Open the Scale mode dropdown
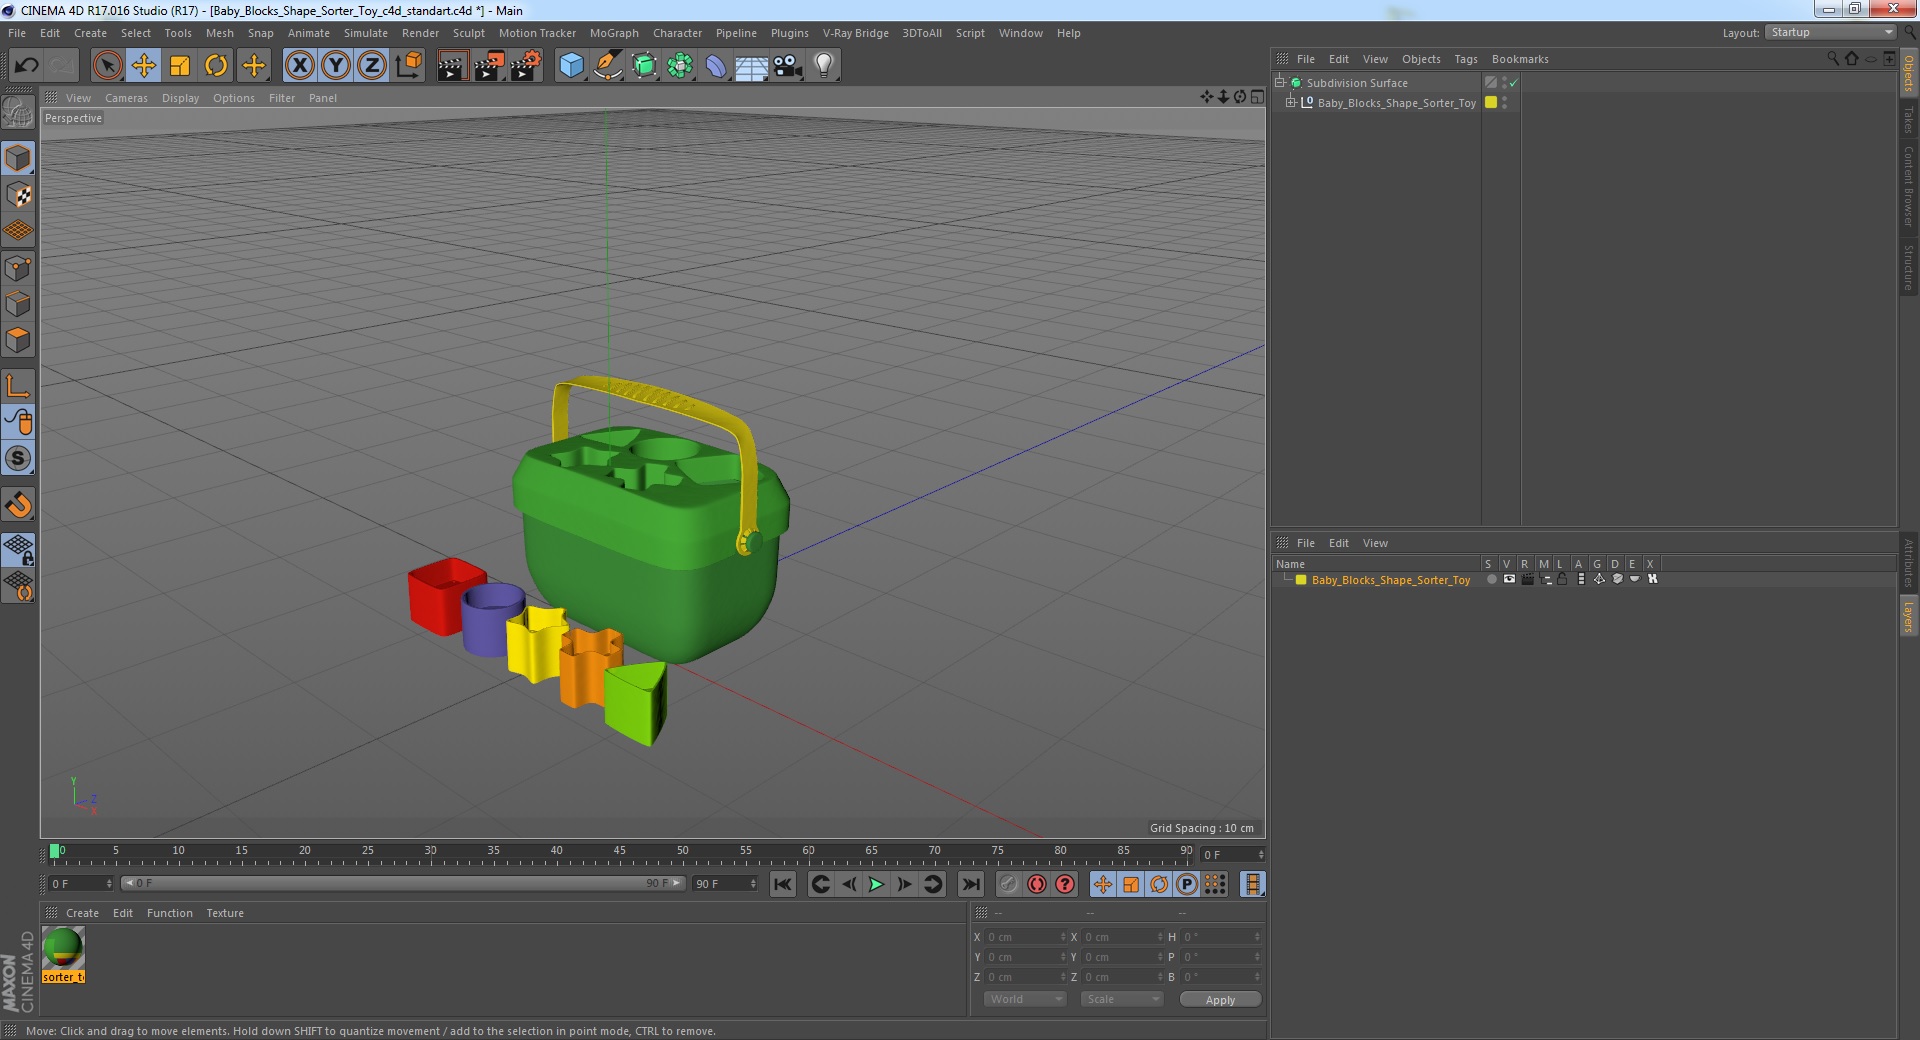Screen dimensions: 1920x1040 (x=1121, y=999)
